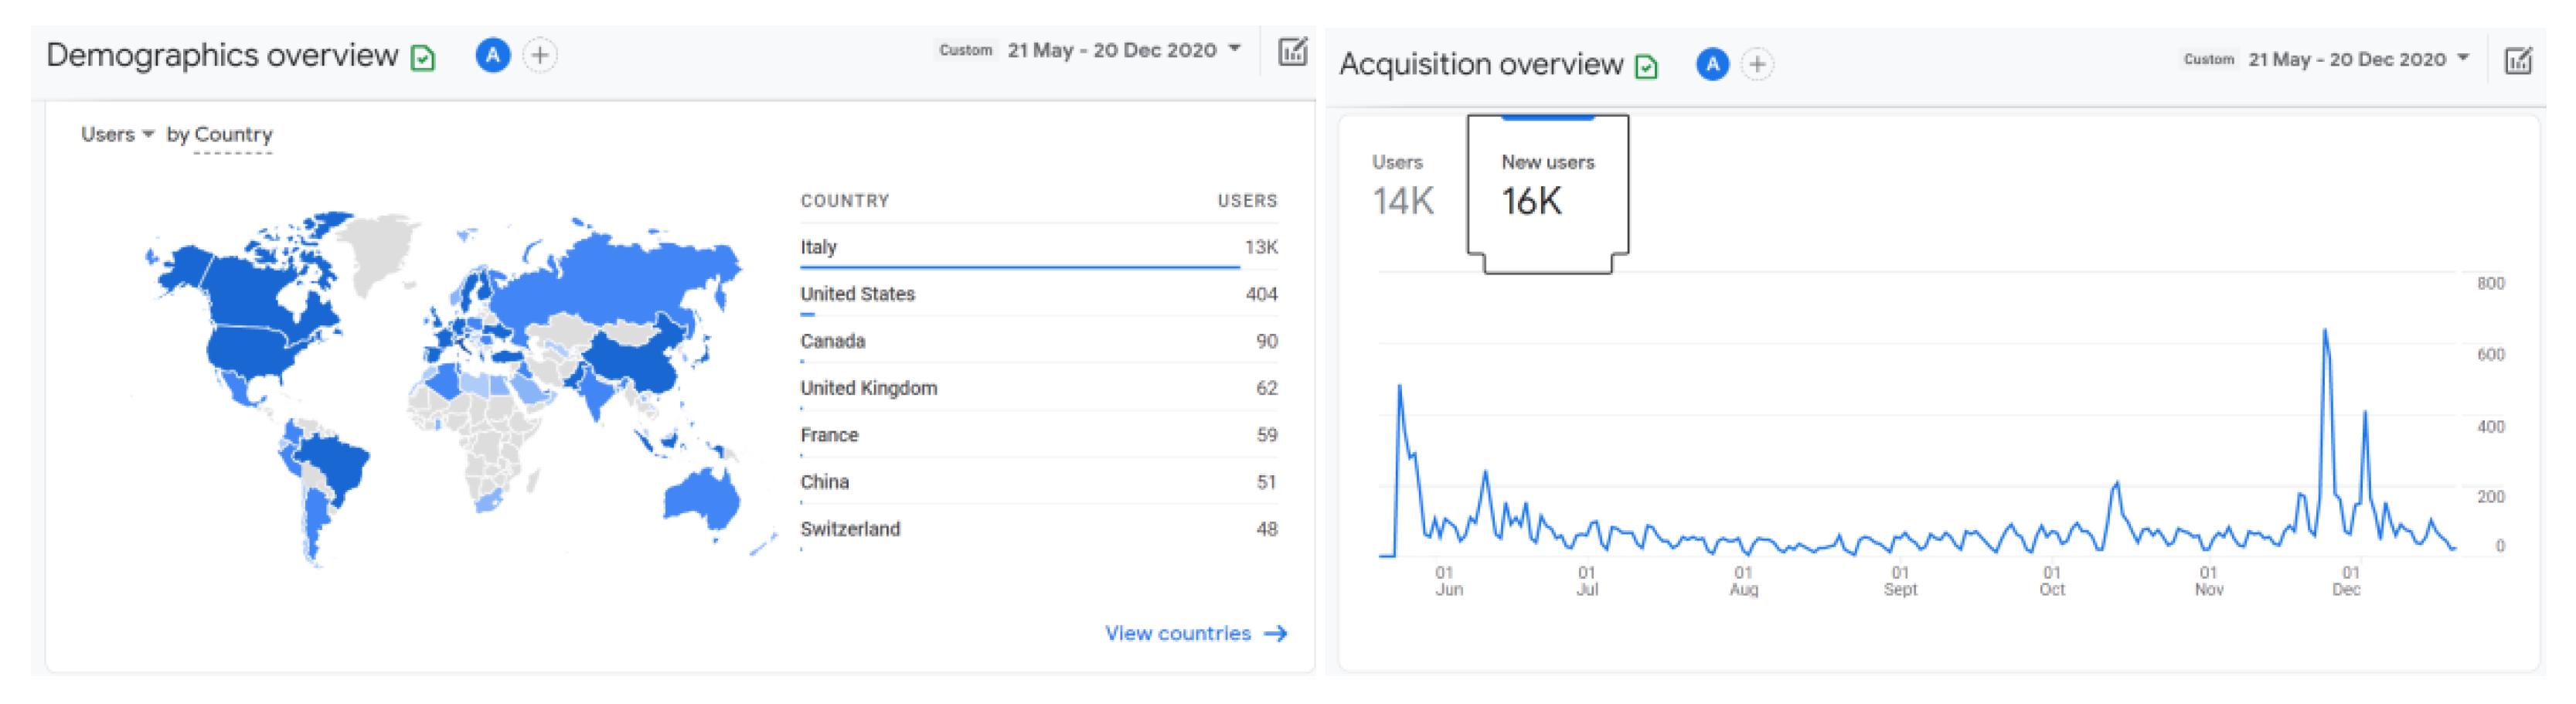Select the Users 14K metric tab
This screenshot has width=2576, height=704.
[x=1402, y=186]
